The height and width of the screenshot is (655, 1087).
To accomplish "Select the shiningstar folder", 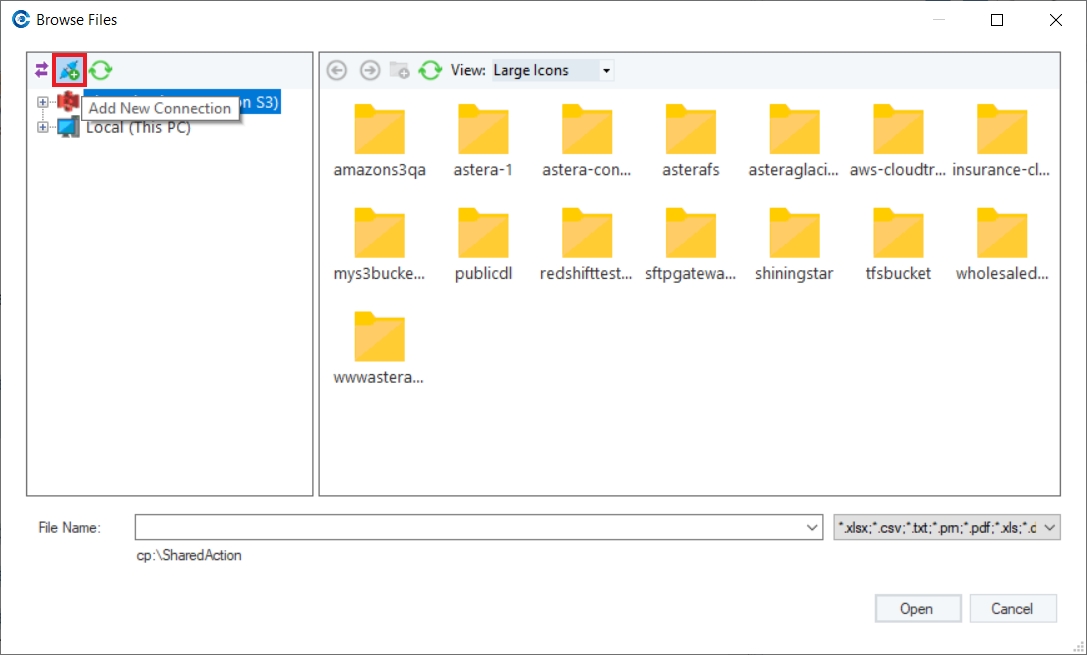I will tap(794, 245).
